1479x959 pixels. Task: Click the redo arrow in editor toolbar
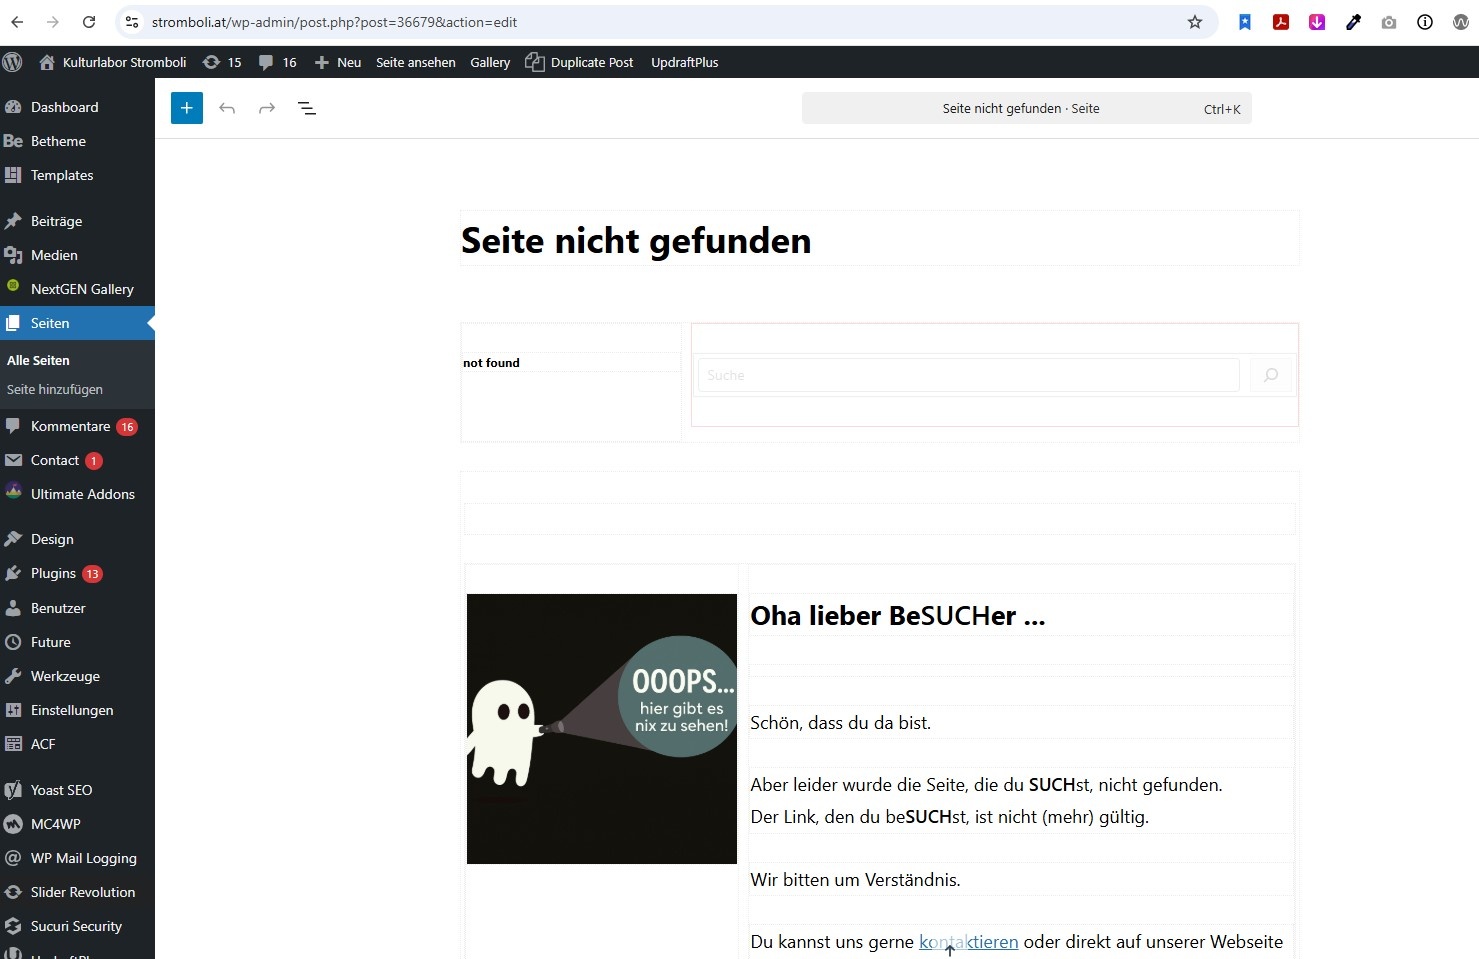pos(267,108)
